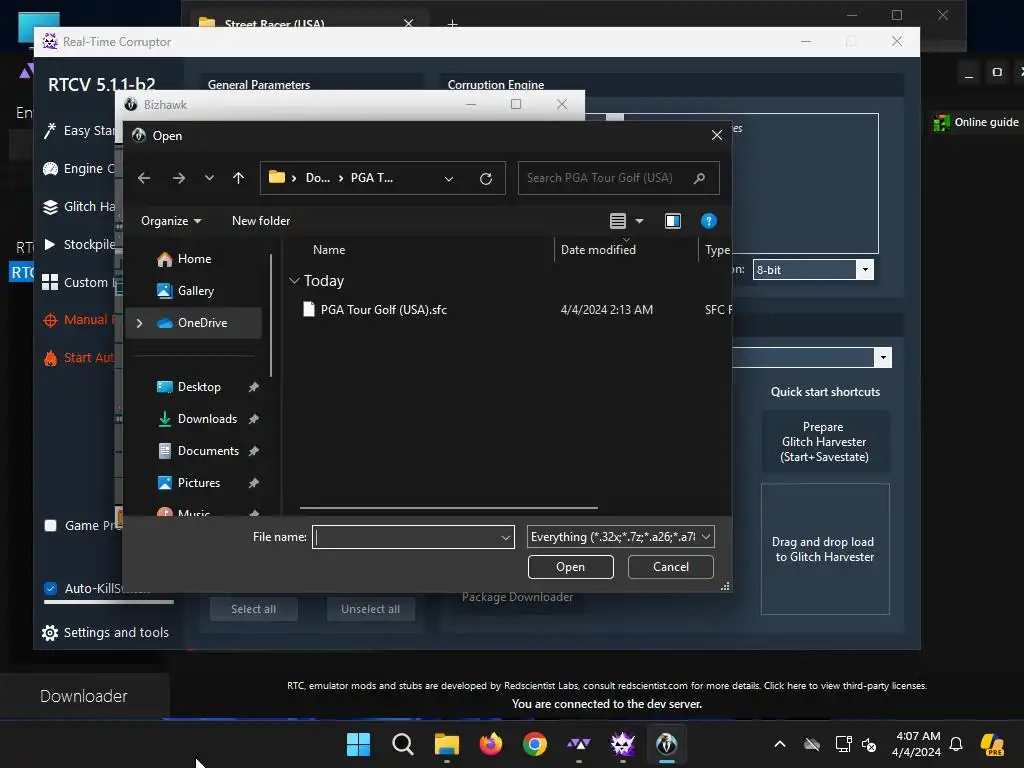1024x768 pixels.
Task: Click the Open button
Action: click(570, 567)
